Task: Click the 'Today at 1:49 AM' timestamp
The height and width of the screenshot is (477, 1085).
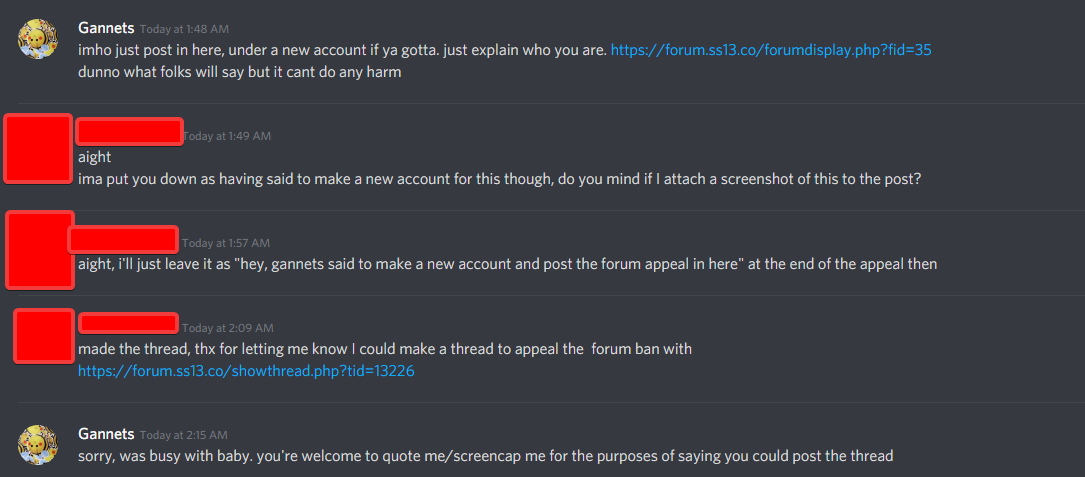Action: (227, 136)
